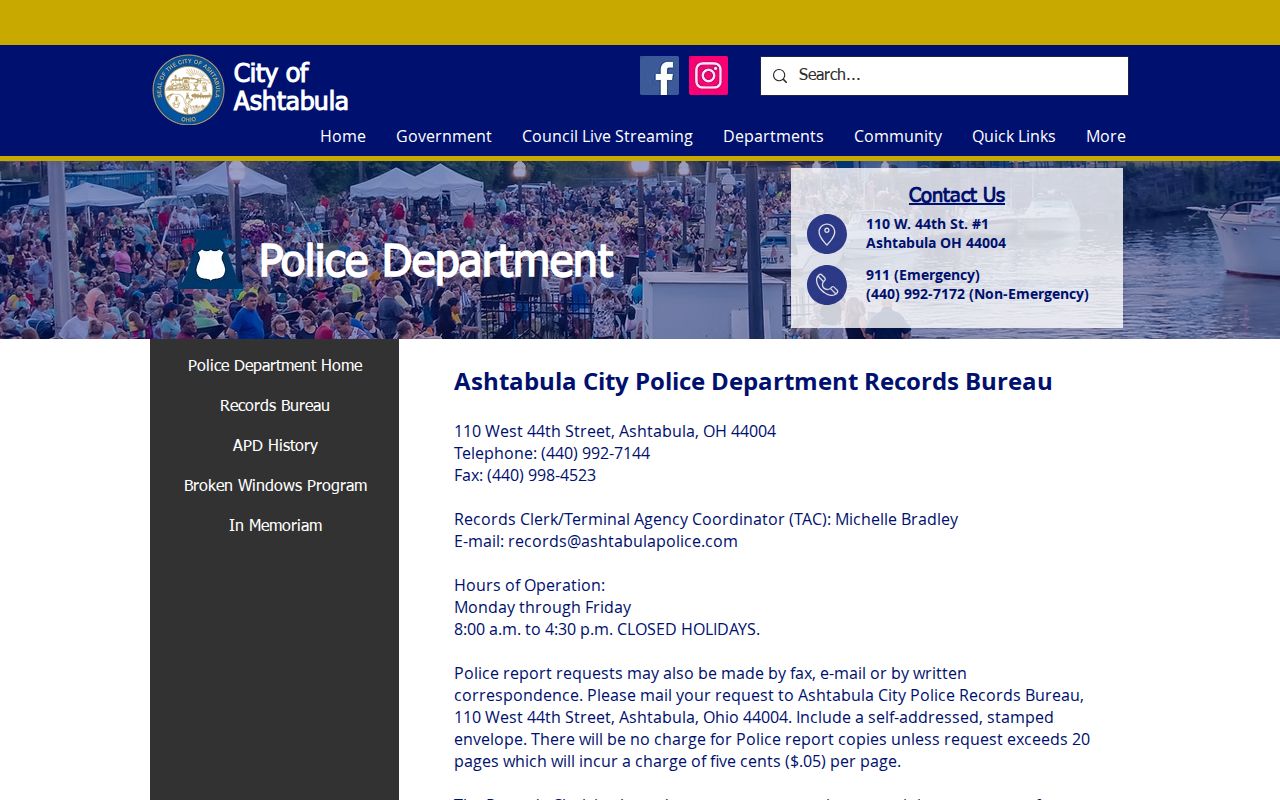1280x800 pixels.
Task: Click the 911 (Emergency) text
Action: 923,275
